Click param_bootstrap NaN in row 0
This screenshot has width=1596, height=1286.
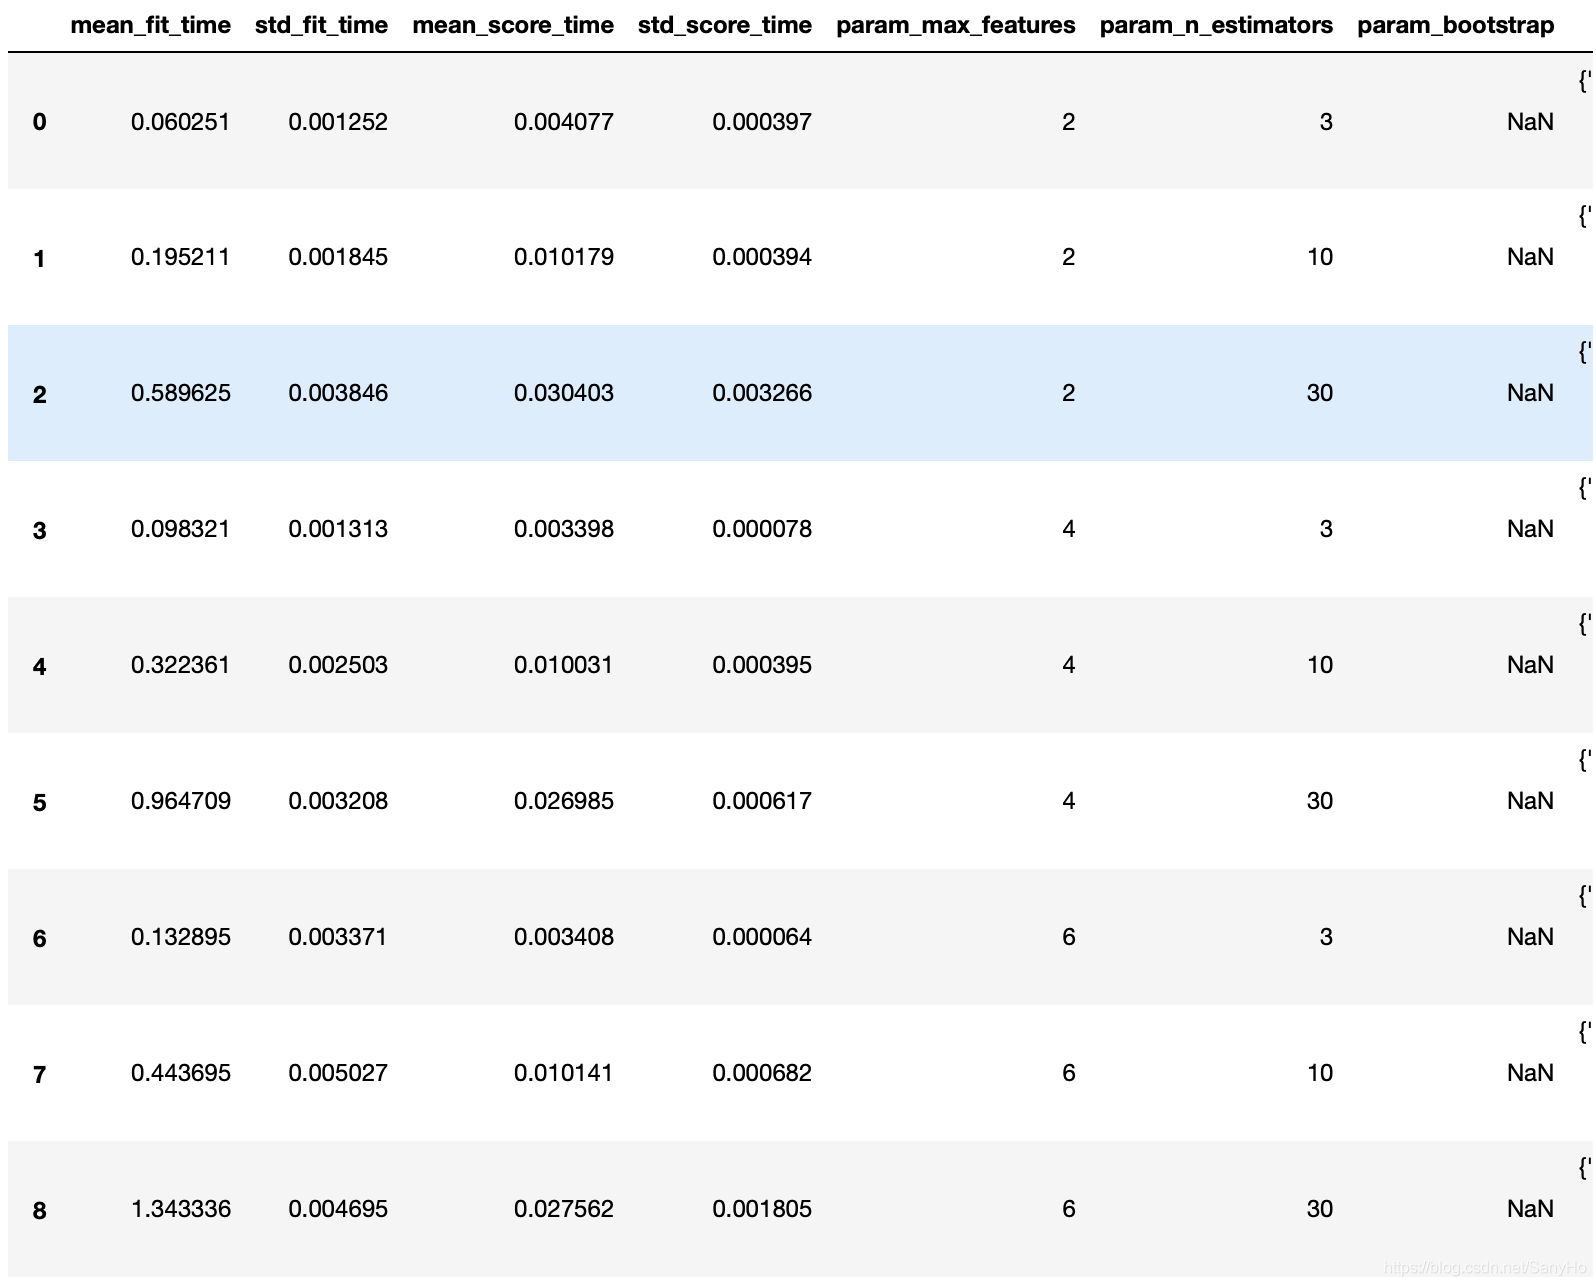point(1530,122)
